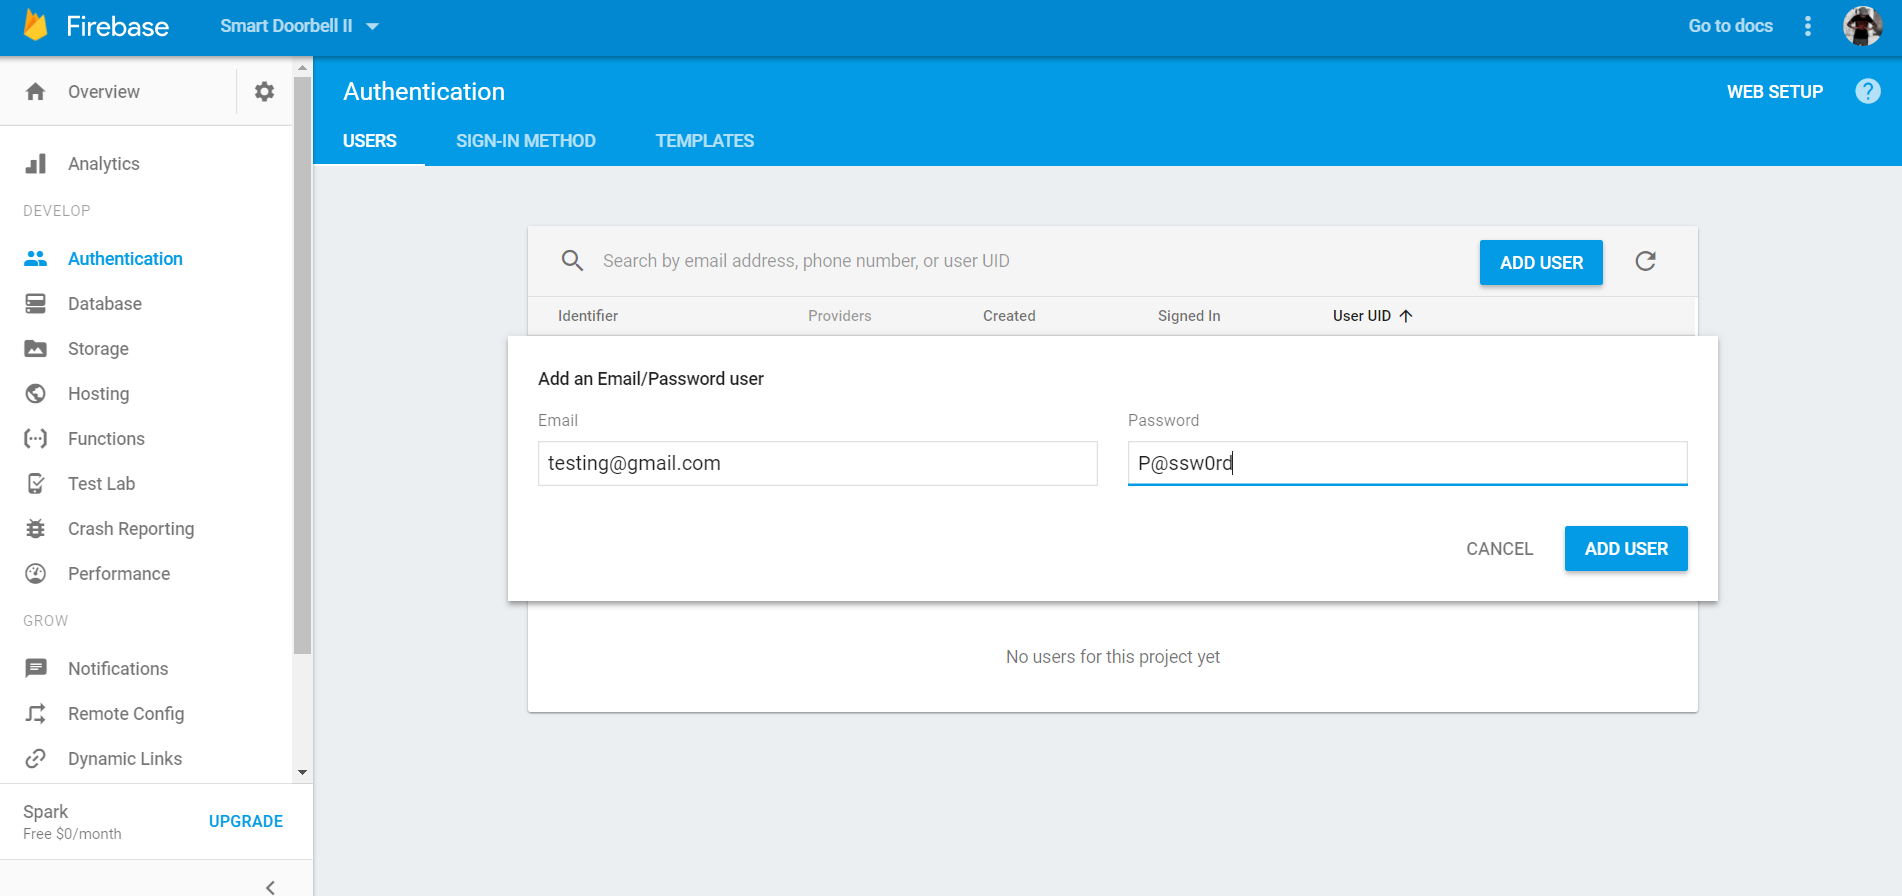This screenshot has height=896, width=1902.
Task: Click the Analytics bar chart icon
Action: tap(36, 164)
